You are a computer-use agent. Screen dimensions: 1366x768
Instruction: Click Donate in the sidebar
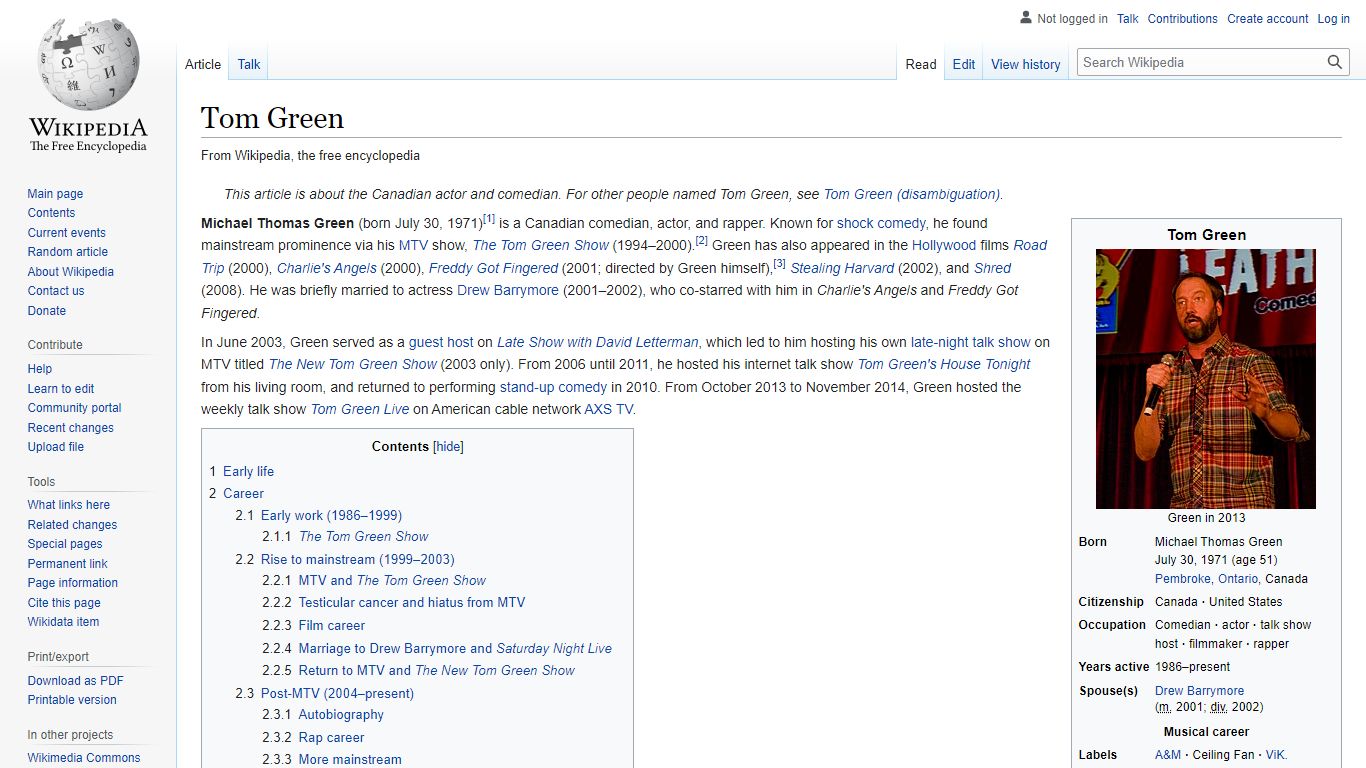coord(47,311)
